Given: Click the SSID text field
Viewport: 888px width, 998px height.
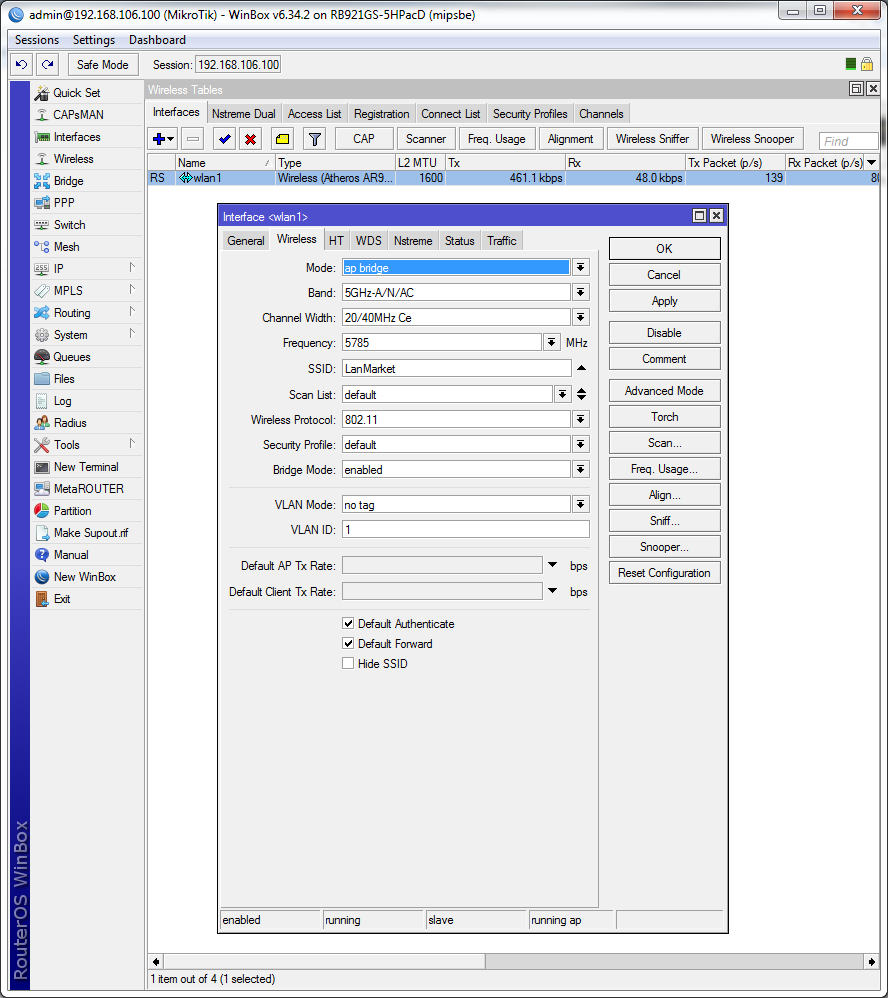Looking at the screenshot, I should point(456,369).
